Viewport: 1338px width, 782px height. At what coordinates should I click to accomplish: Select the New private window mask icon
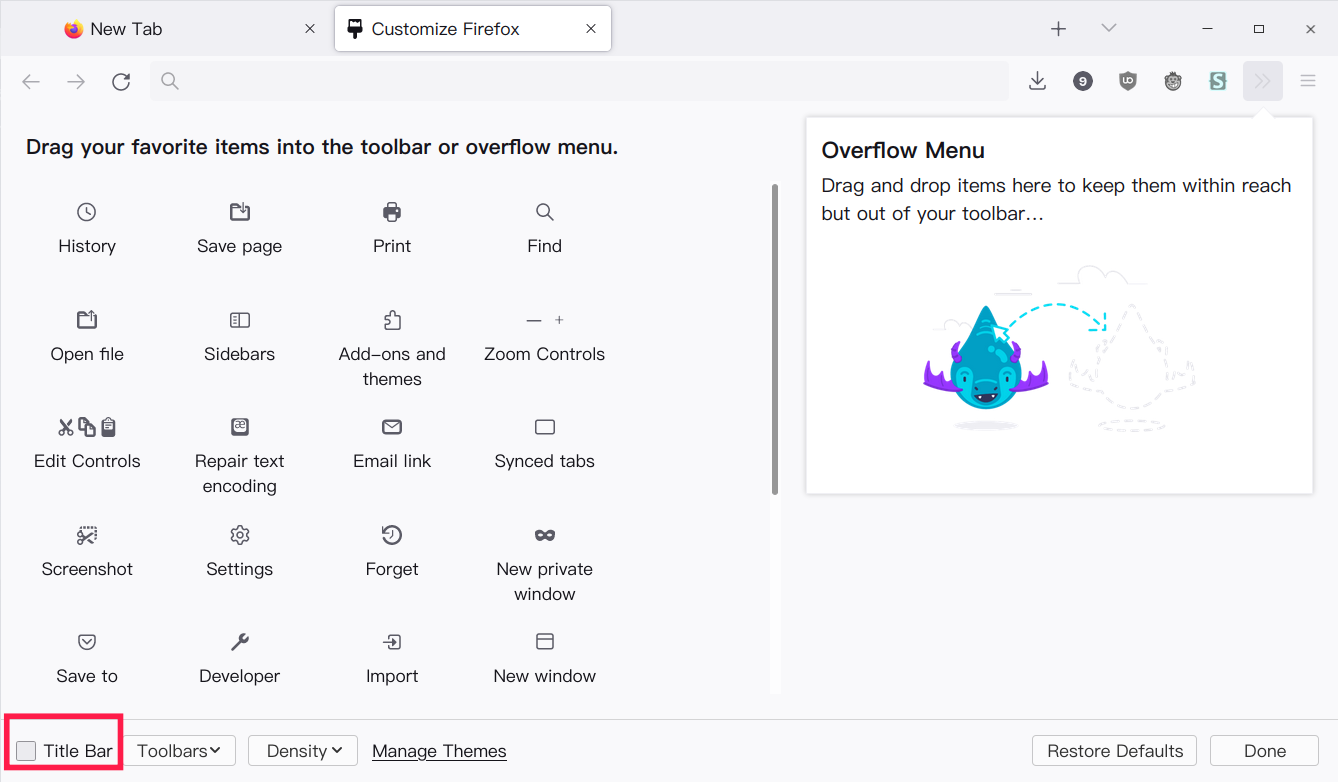[545, 535]
